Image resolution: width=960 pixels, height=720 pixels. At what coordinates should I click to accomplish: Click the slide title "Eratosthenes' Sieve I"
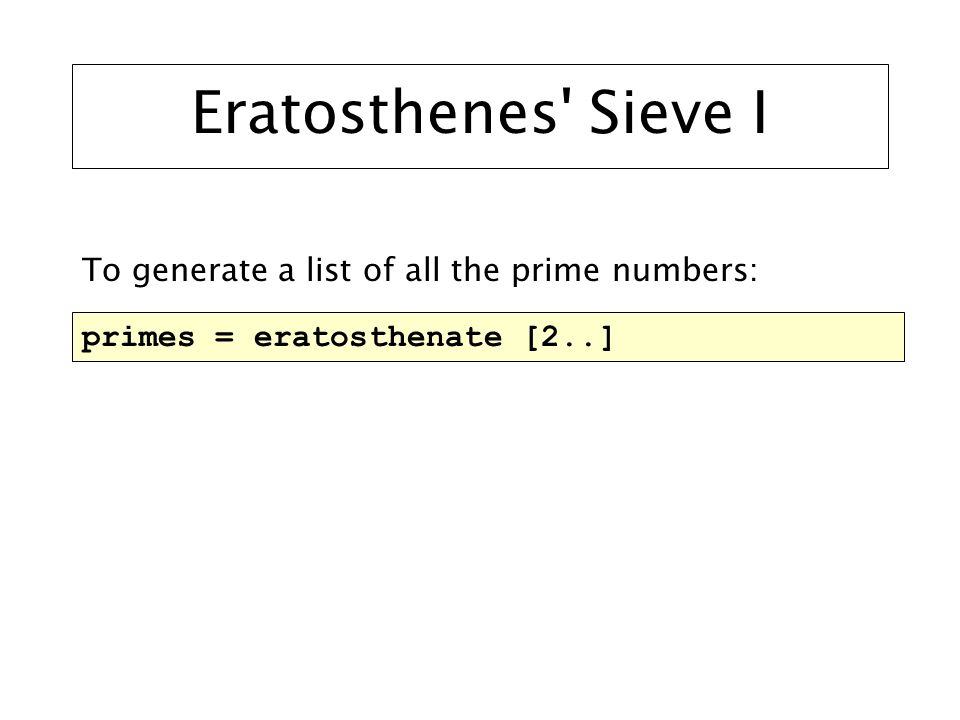pos(479,113)
